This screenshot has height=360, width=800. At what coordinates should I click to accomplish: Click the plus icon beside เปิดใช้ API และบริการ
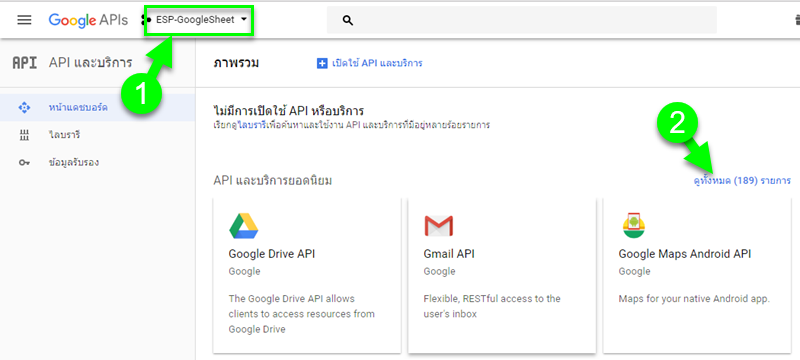(322, 64)
